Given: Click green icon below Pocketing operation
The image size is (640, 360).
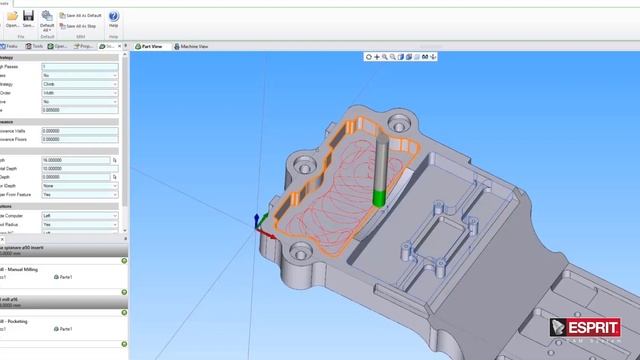Looking at the screenshot, I should [124, 344].
